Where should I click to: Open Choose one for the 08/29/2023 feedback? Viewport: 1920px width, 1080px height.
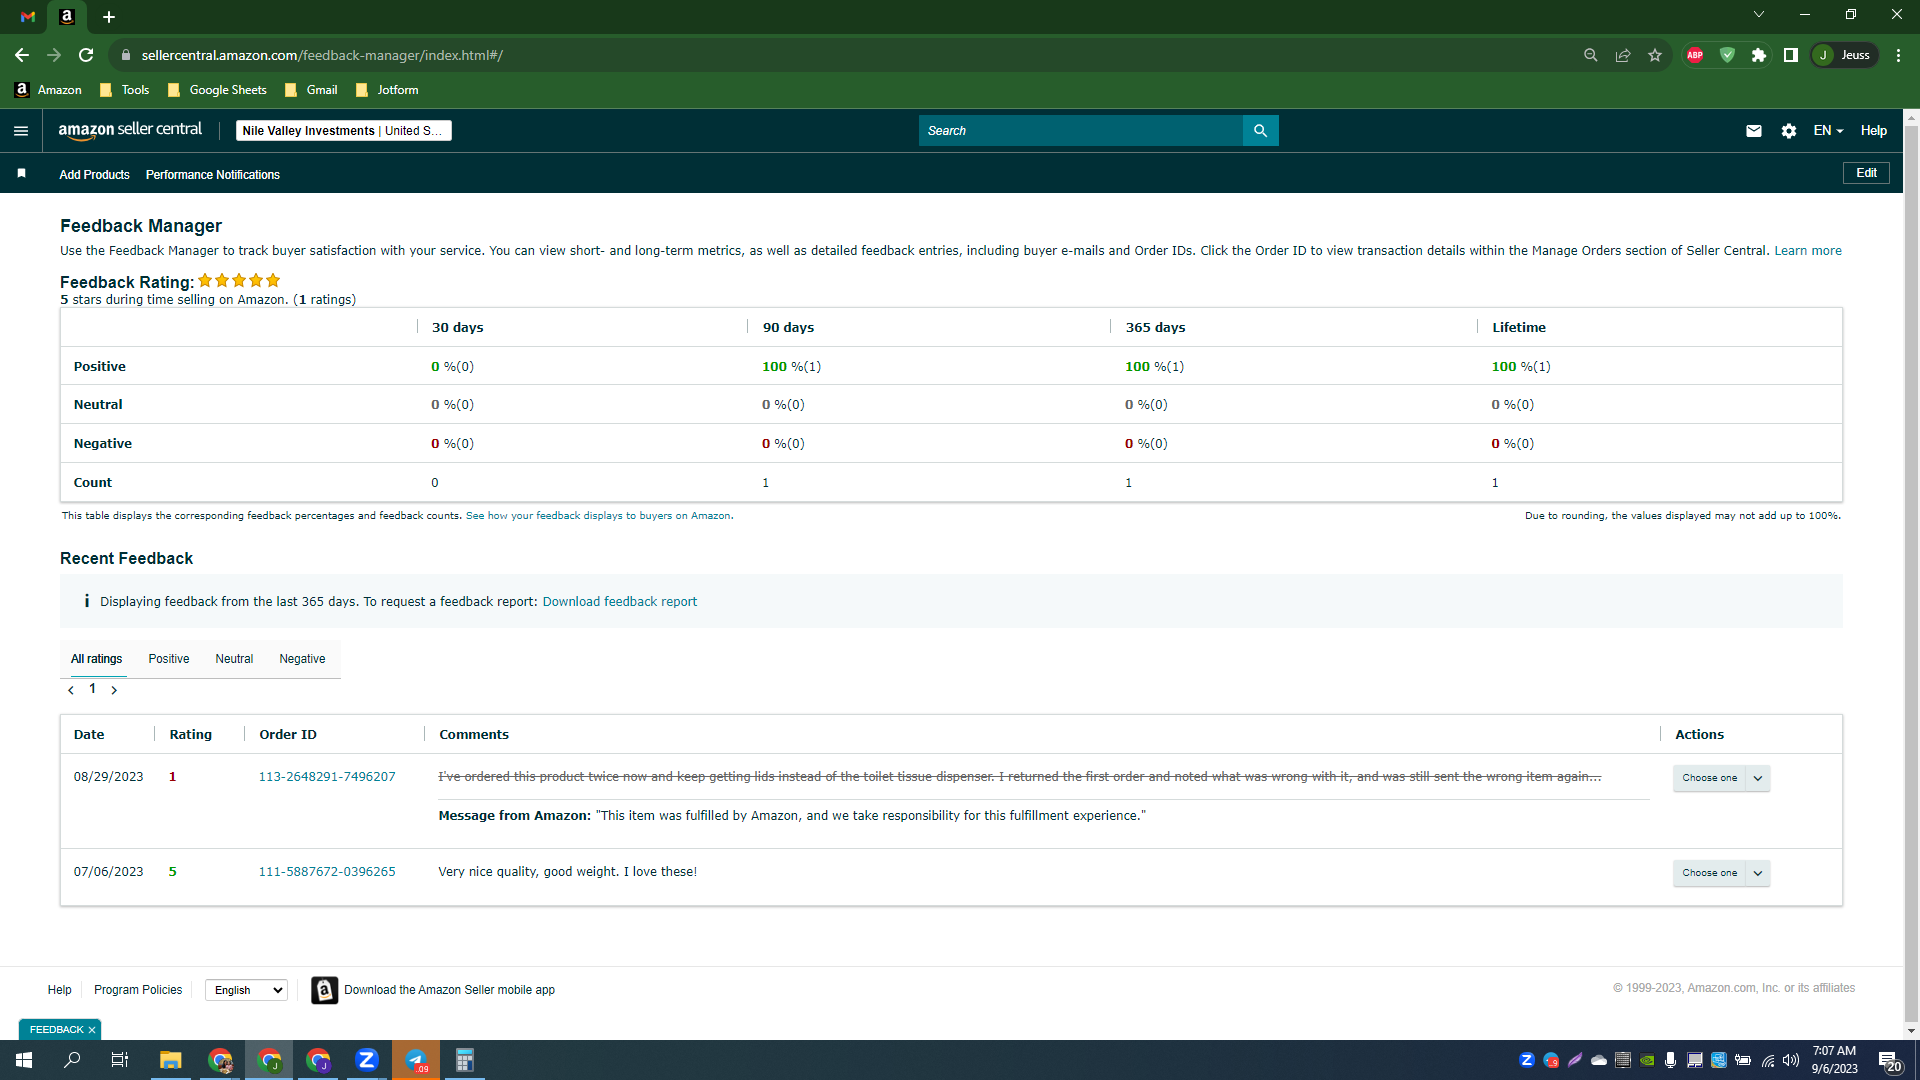[1709, 778]
